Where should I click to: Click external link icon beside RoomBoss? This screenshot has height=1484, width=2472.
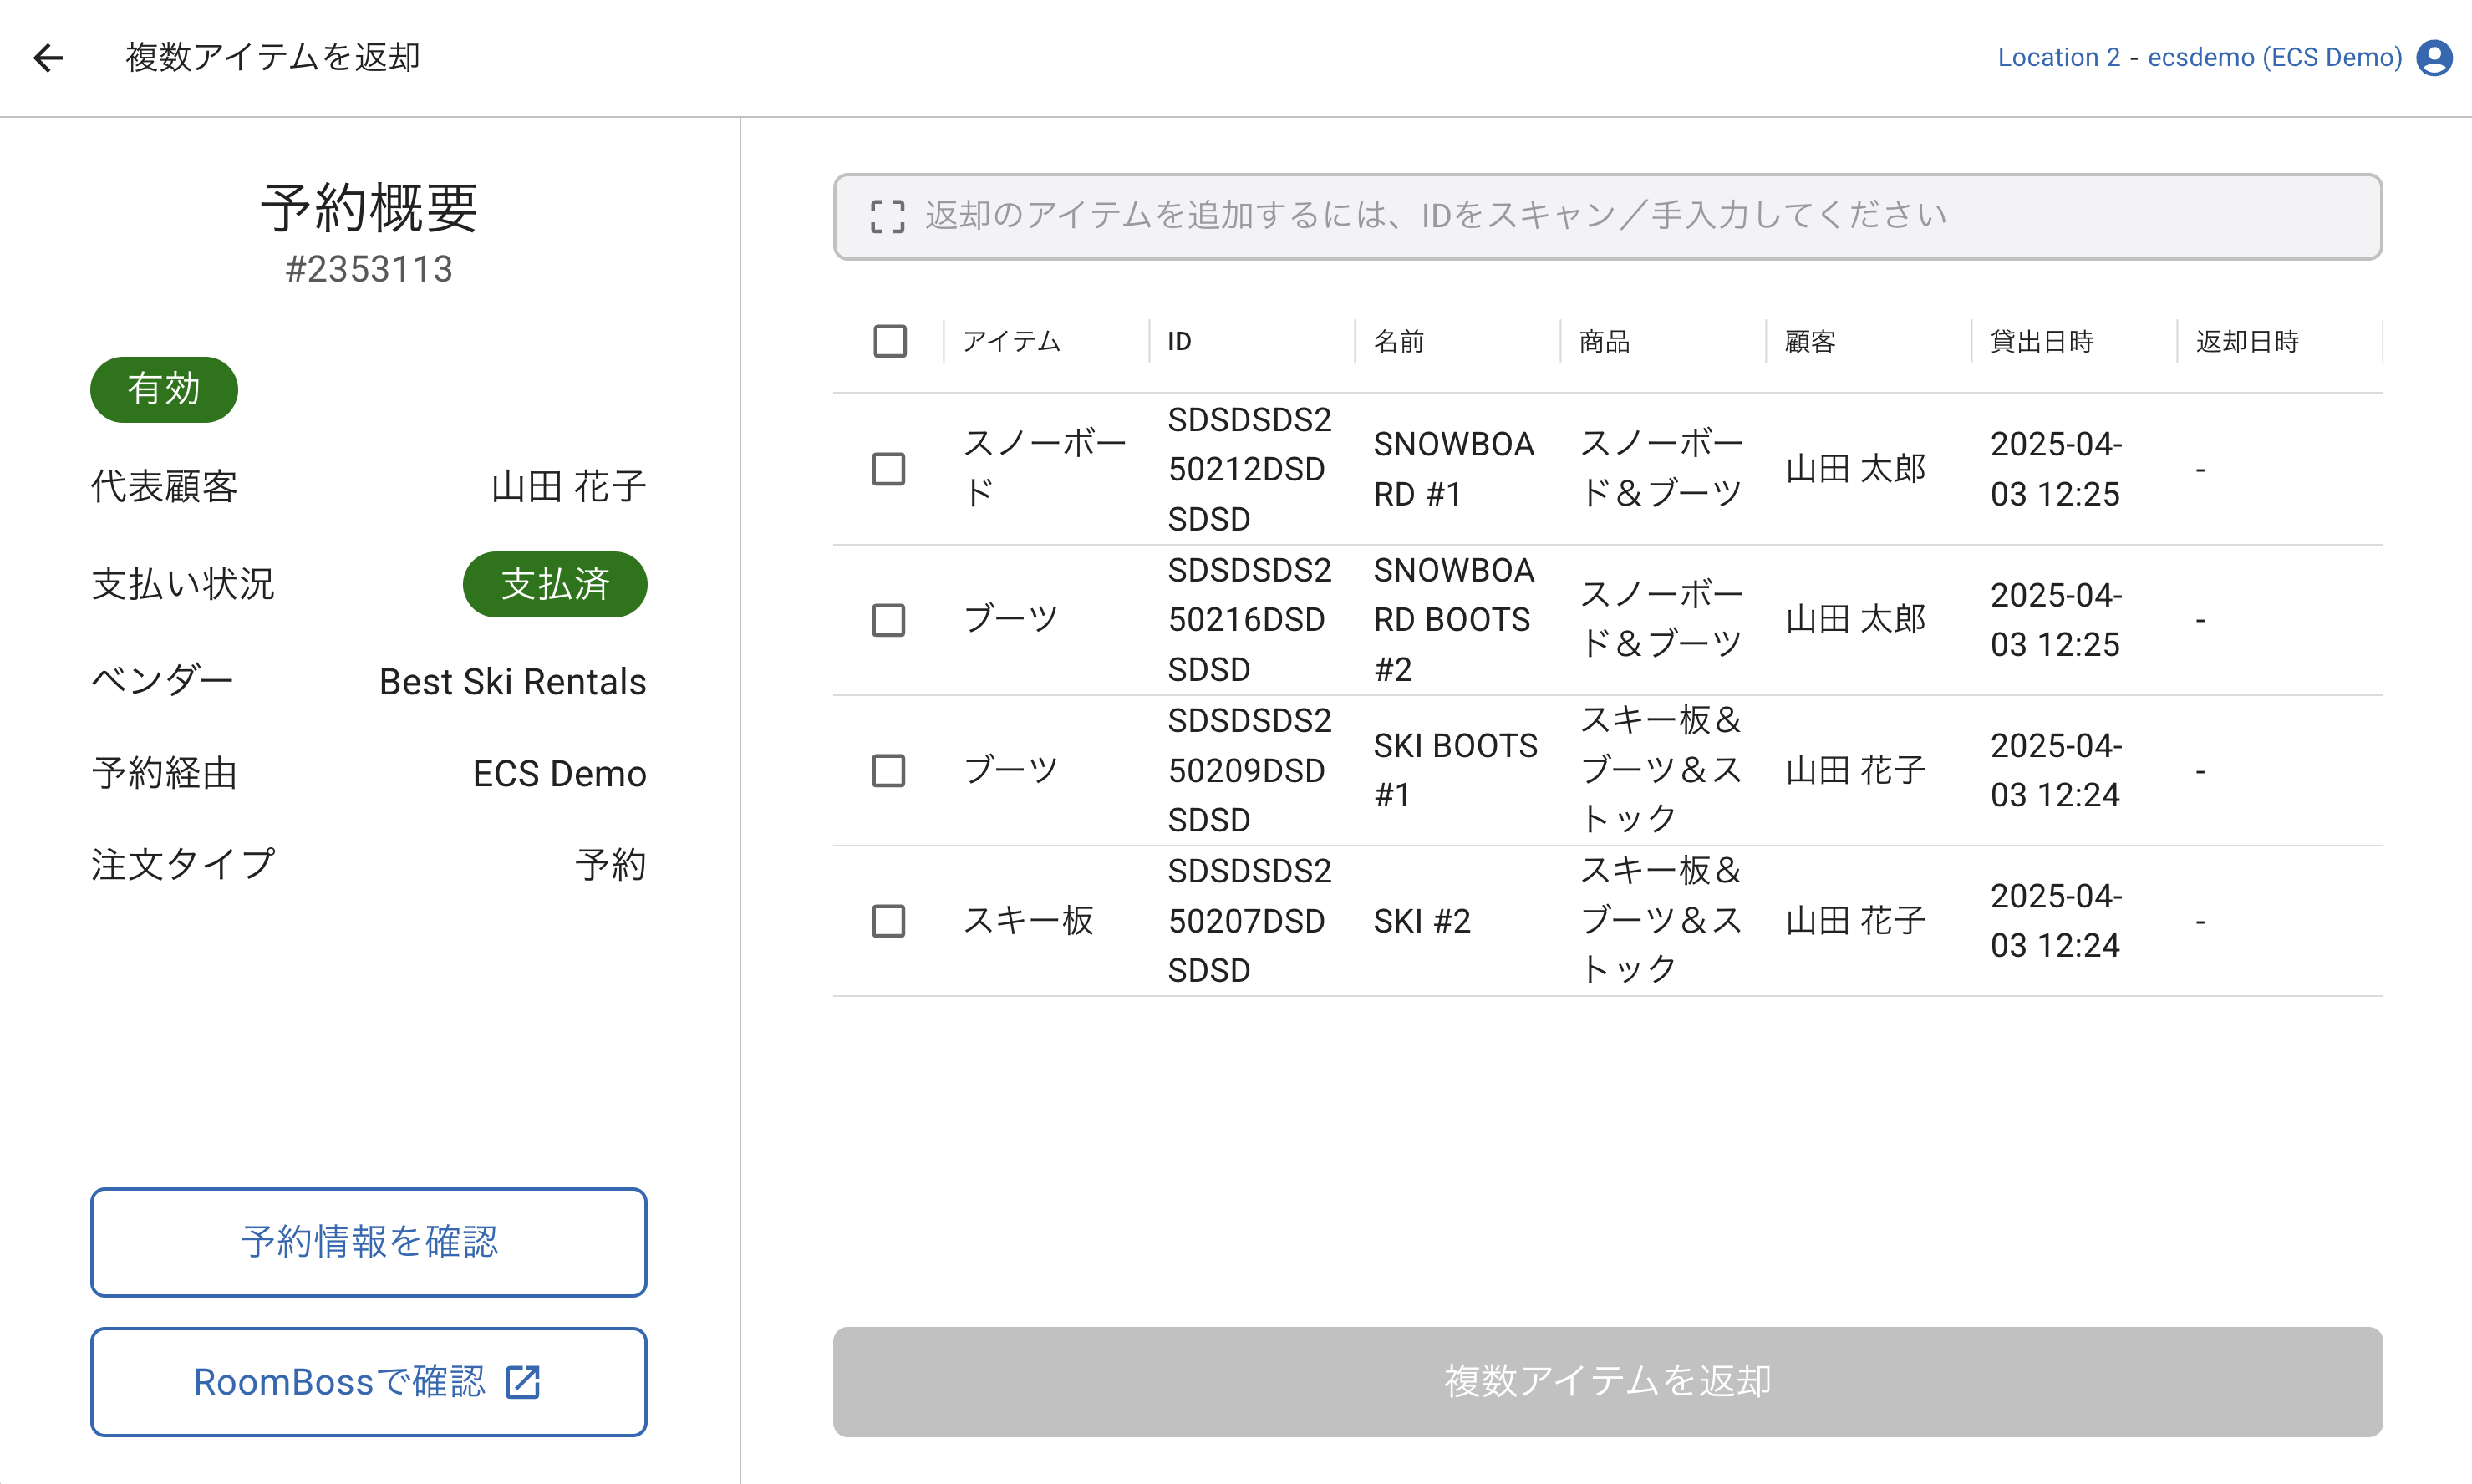(x=522, y=1382)
